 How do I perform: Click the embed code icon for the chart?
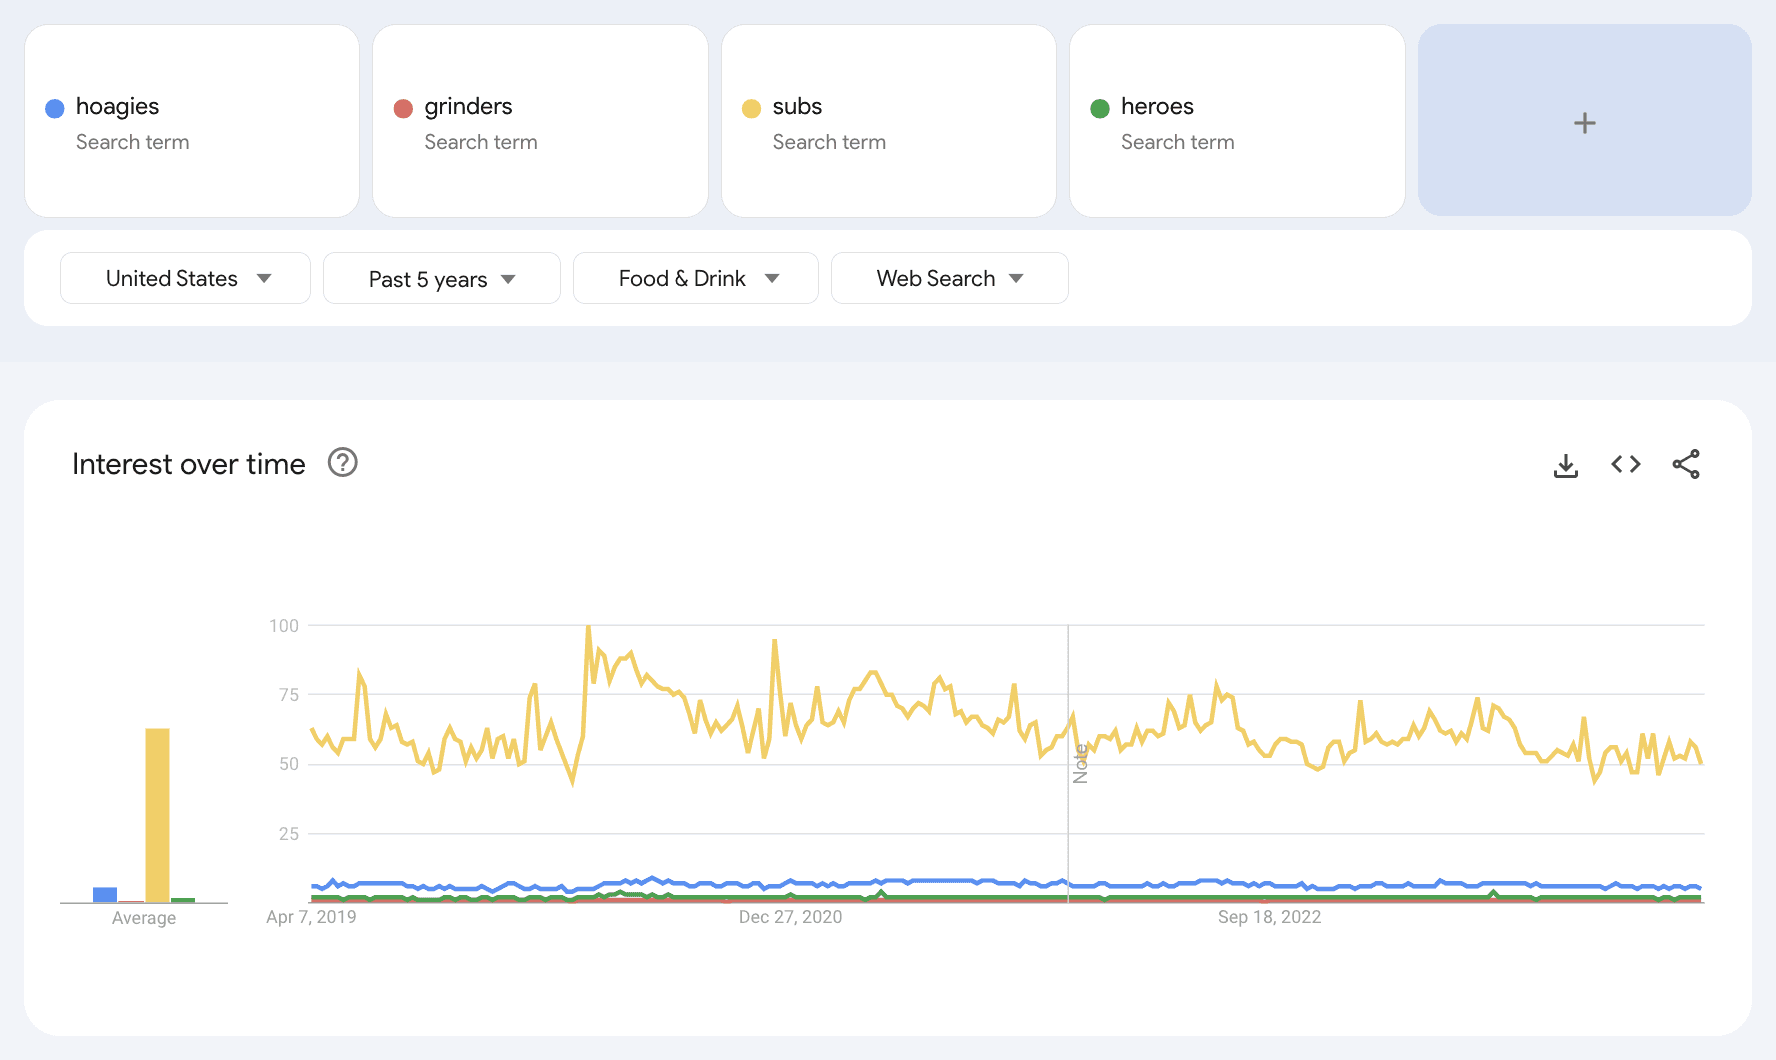[1625, 463]
